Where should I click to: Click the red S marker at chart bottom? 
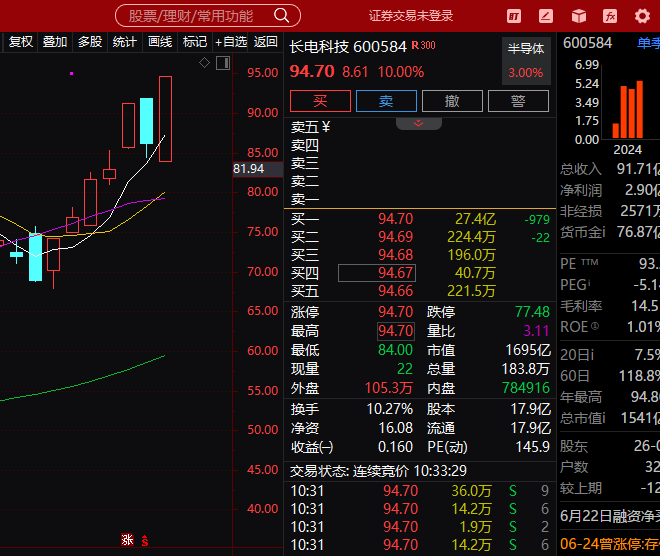[145, 540]
